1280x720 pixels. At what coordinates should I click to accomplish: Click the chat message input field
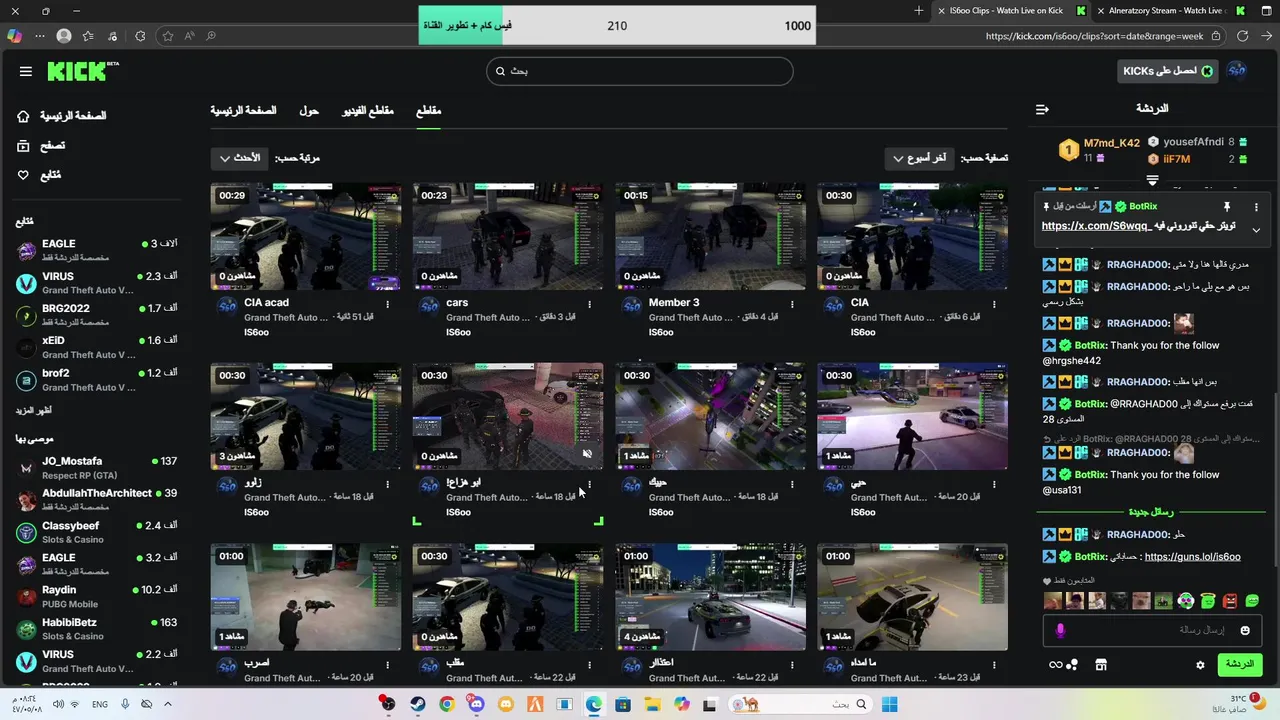click(x=1154, y=630)
